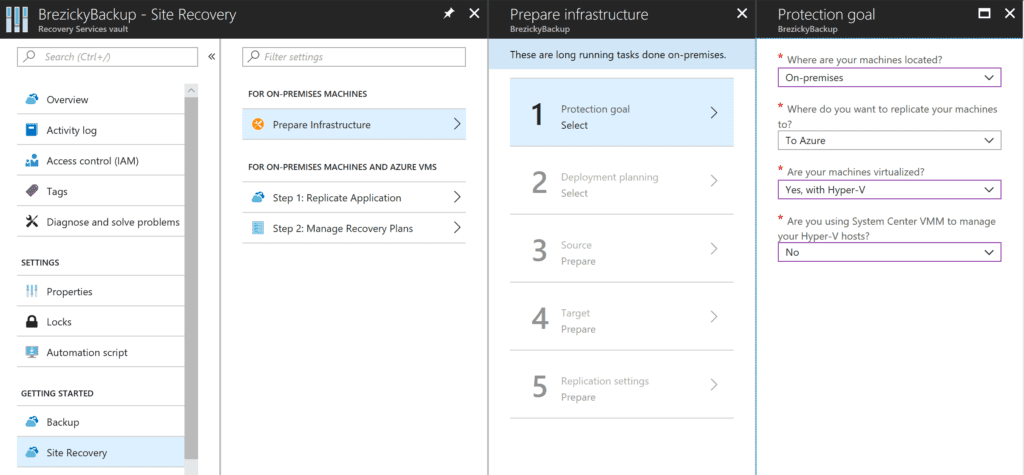The width and height of the screenshot is (1024, 475).
Task: Open Diagnose and solve problems
Action: point(101,221)
